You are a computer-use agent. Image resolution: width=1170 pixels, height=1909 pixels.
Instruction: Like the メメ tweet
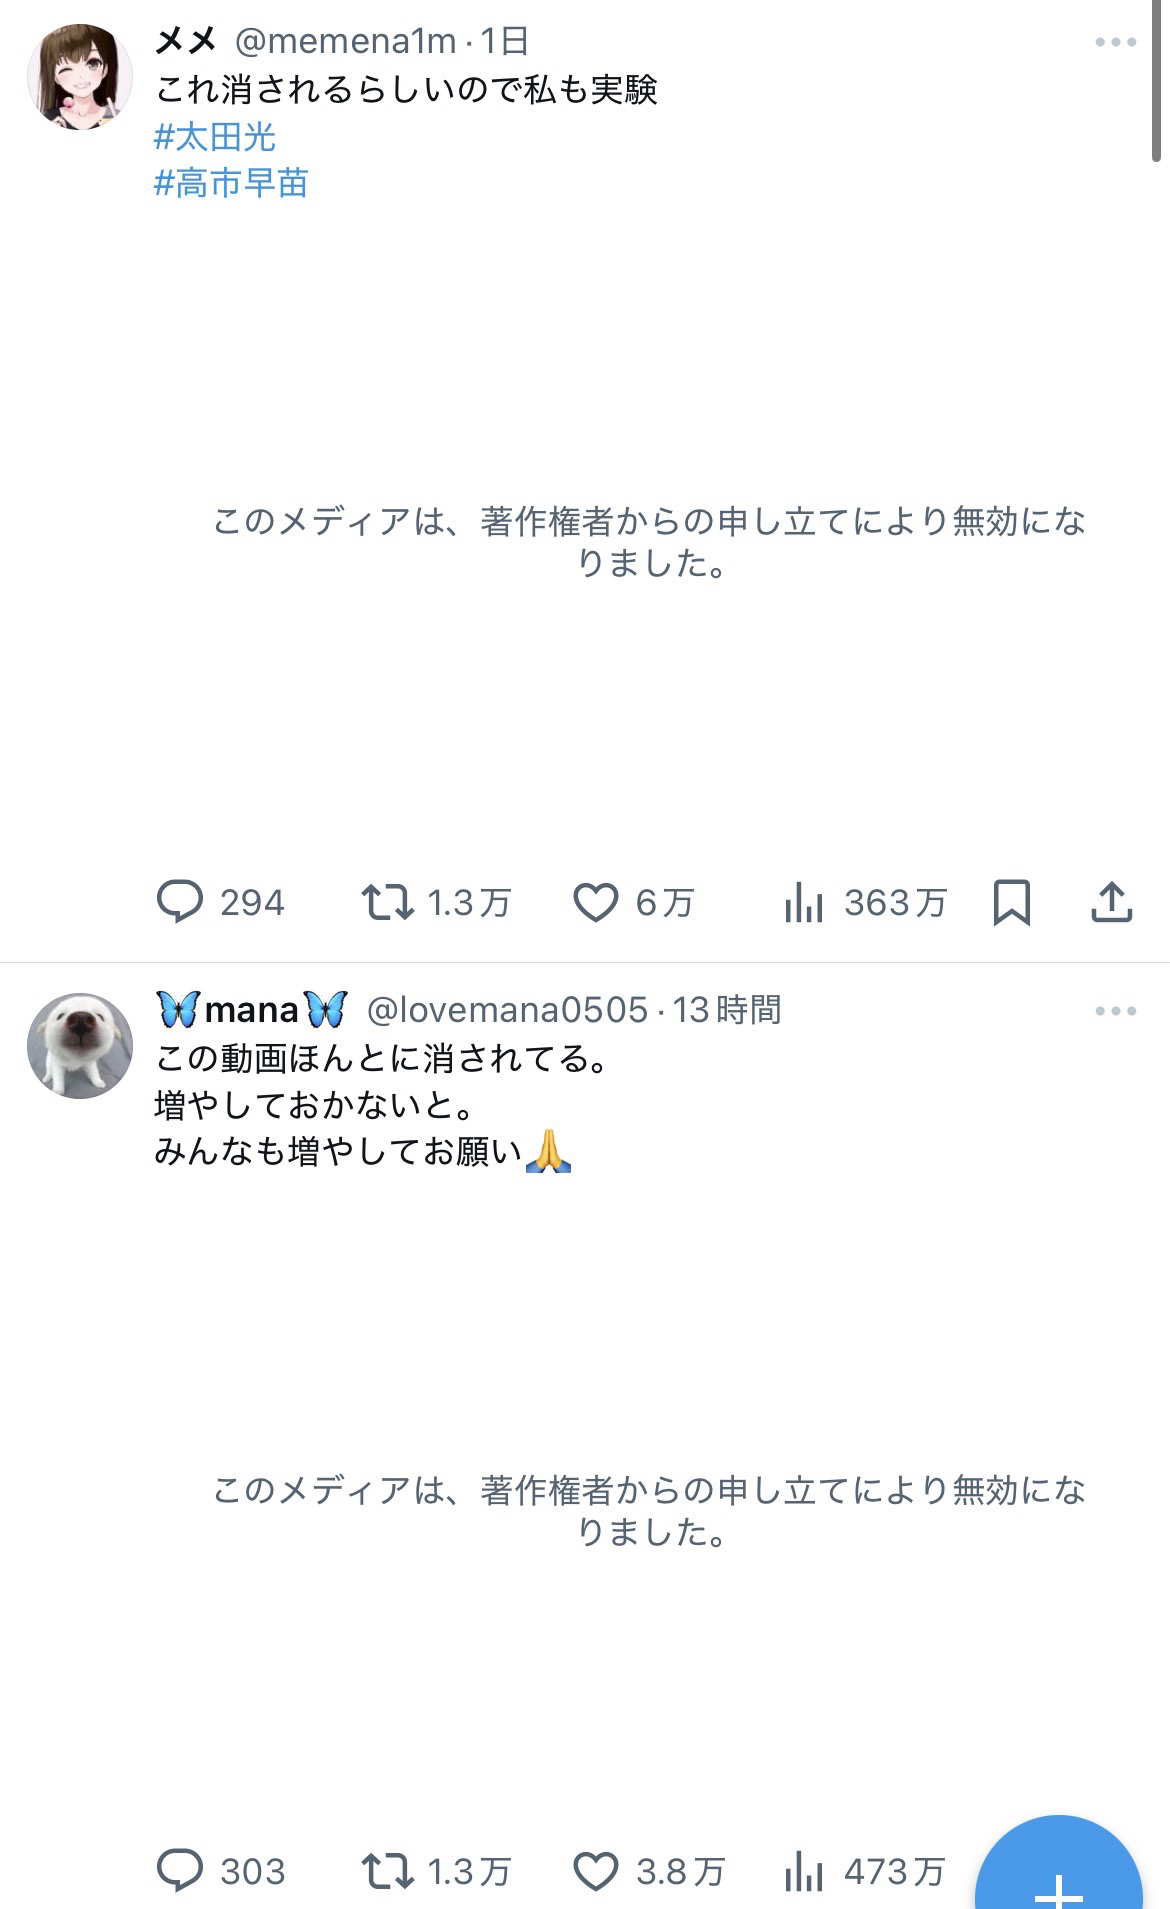(595, 902)
